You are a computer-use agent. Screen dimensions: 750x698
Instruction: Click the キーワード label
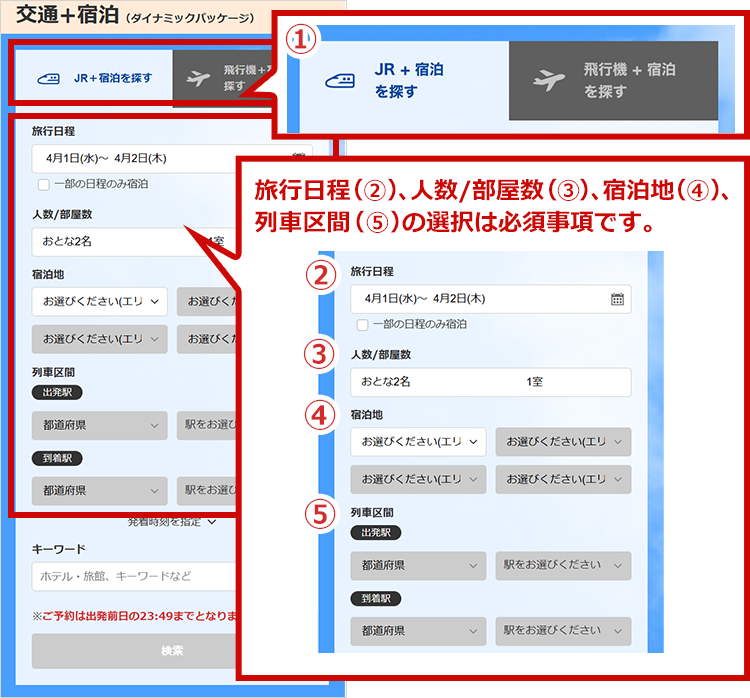click(59, 549)
